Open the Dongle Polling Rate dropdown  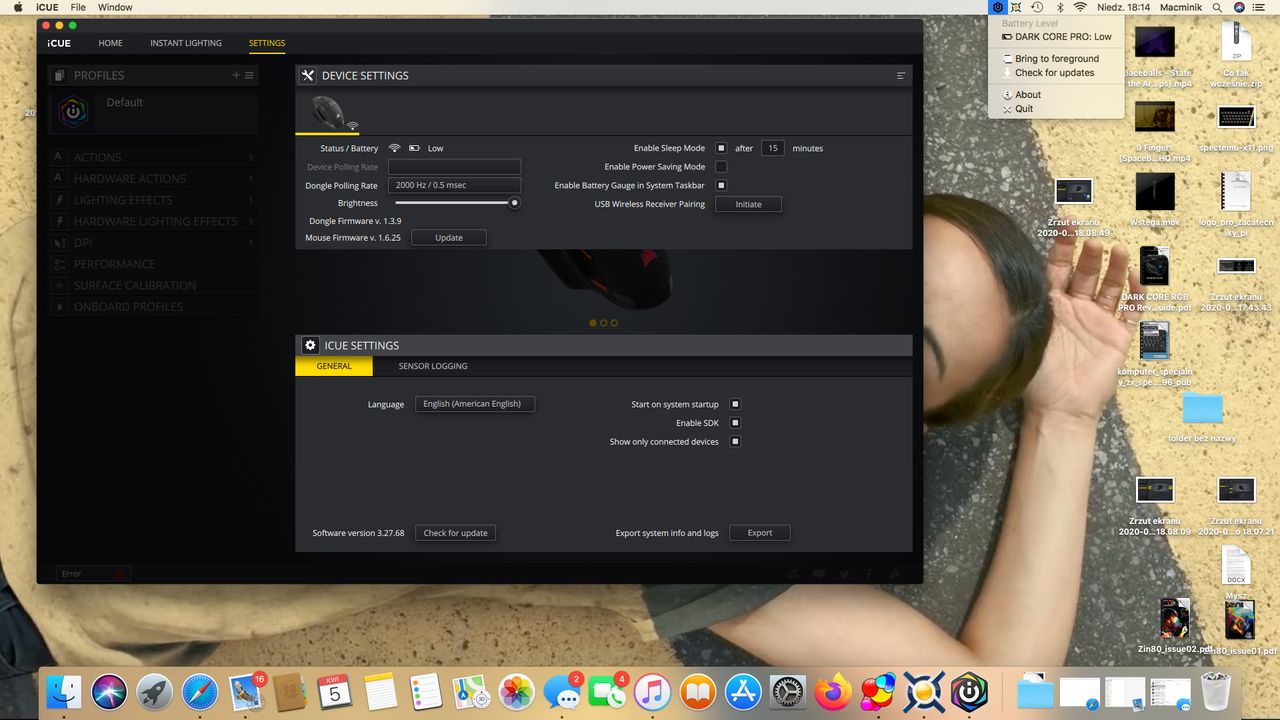(454, 185)
